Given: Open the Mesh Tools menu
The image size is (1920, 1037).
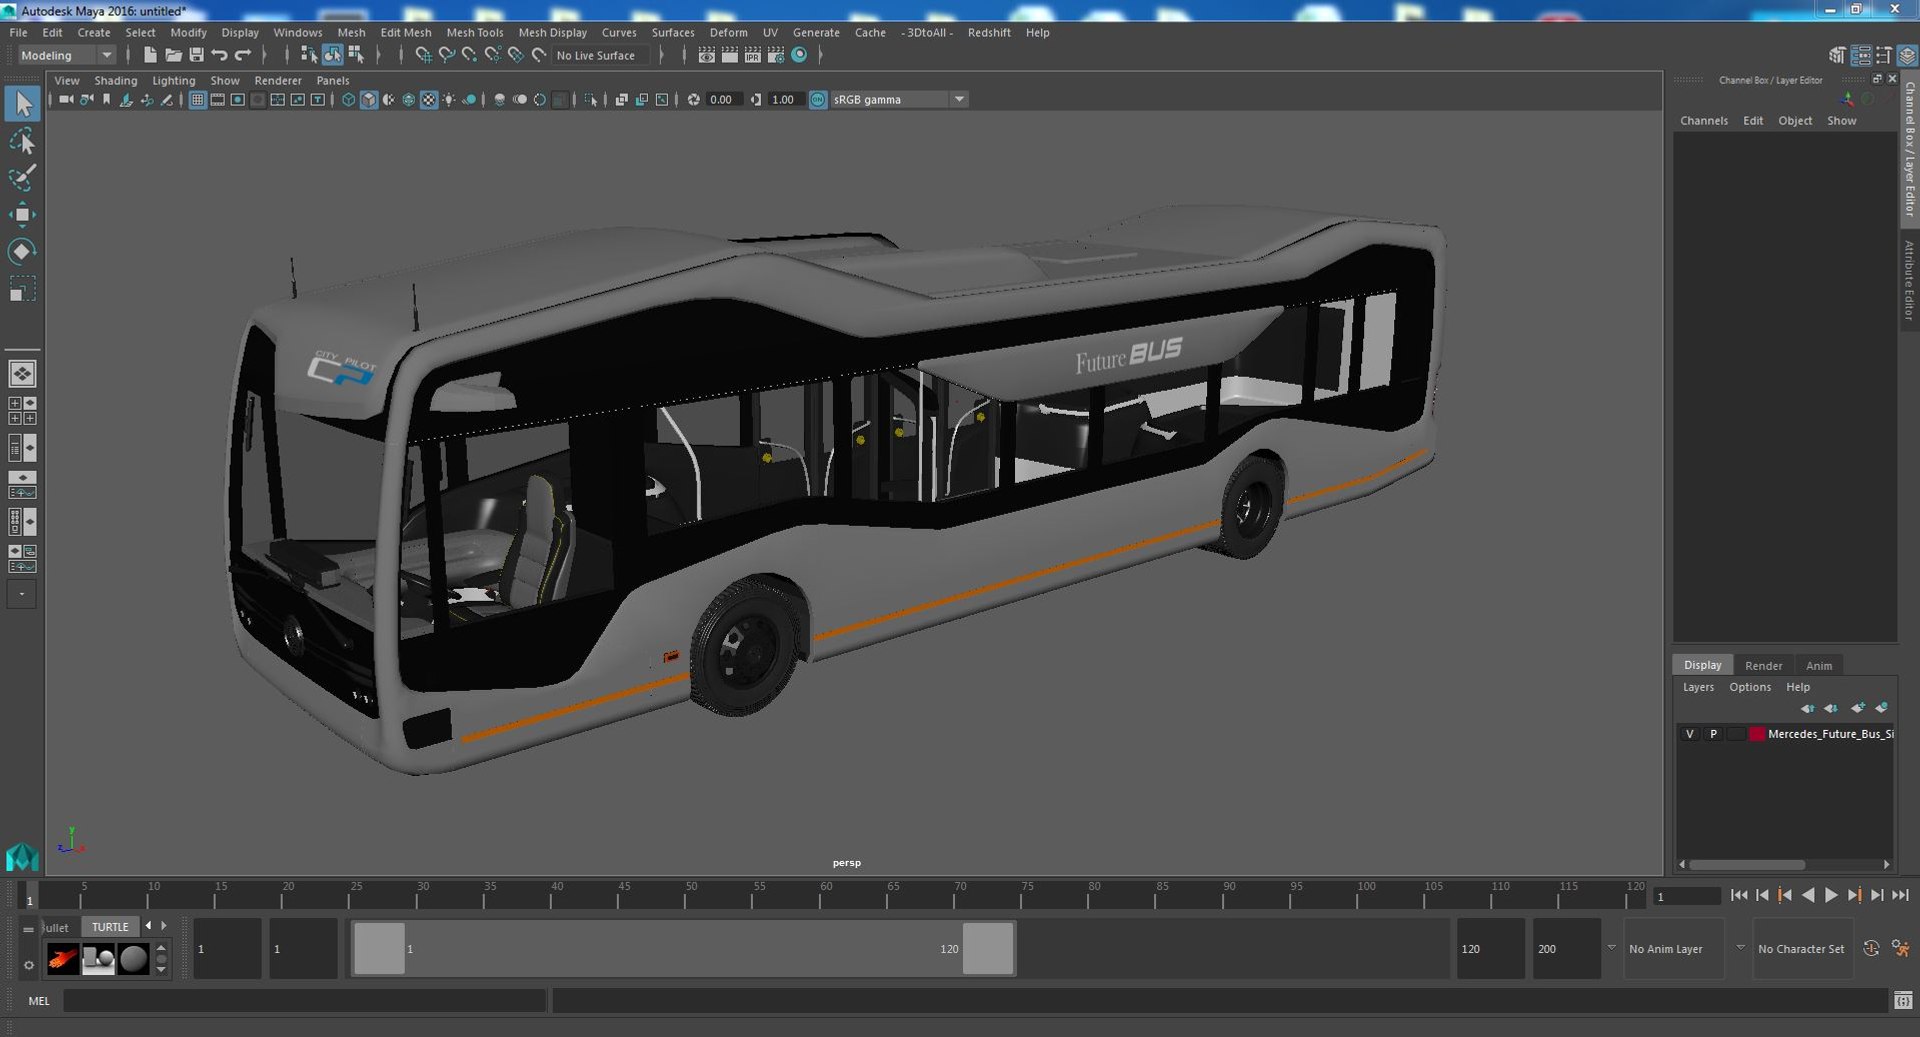Looking at the screenshot, I should coord(475,33).
